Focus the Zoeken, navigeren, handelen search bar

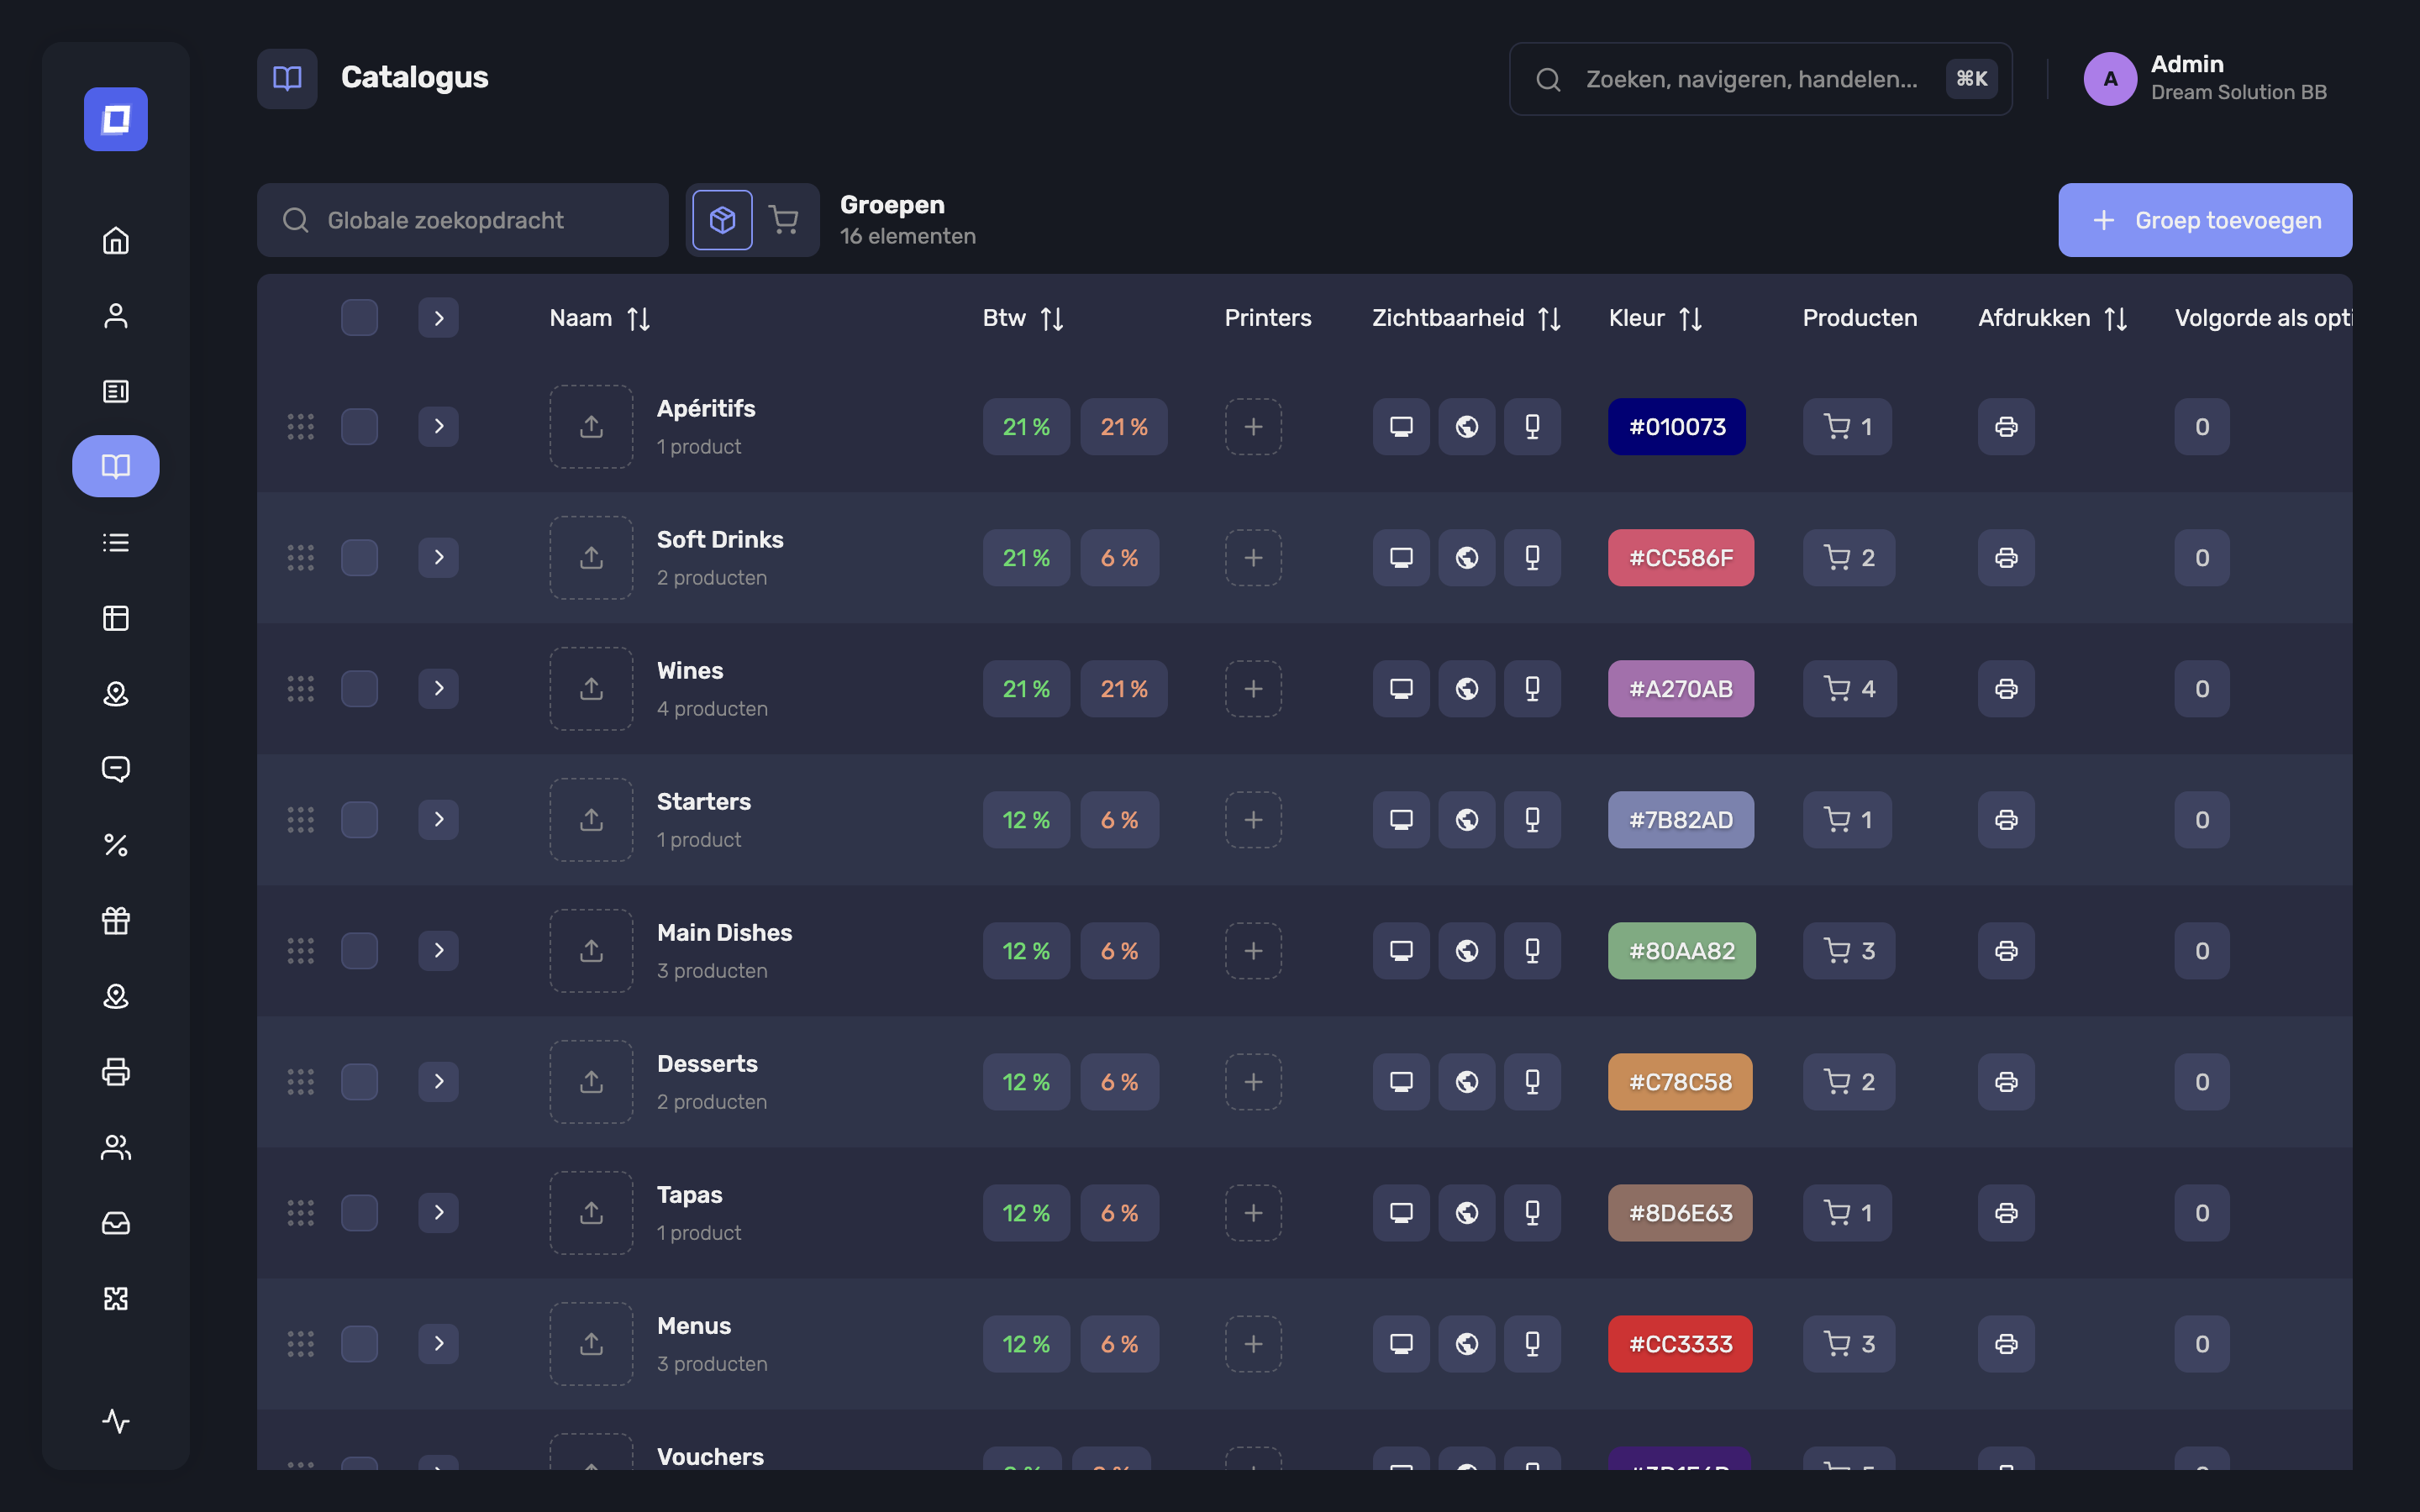click(1760, 79)
